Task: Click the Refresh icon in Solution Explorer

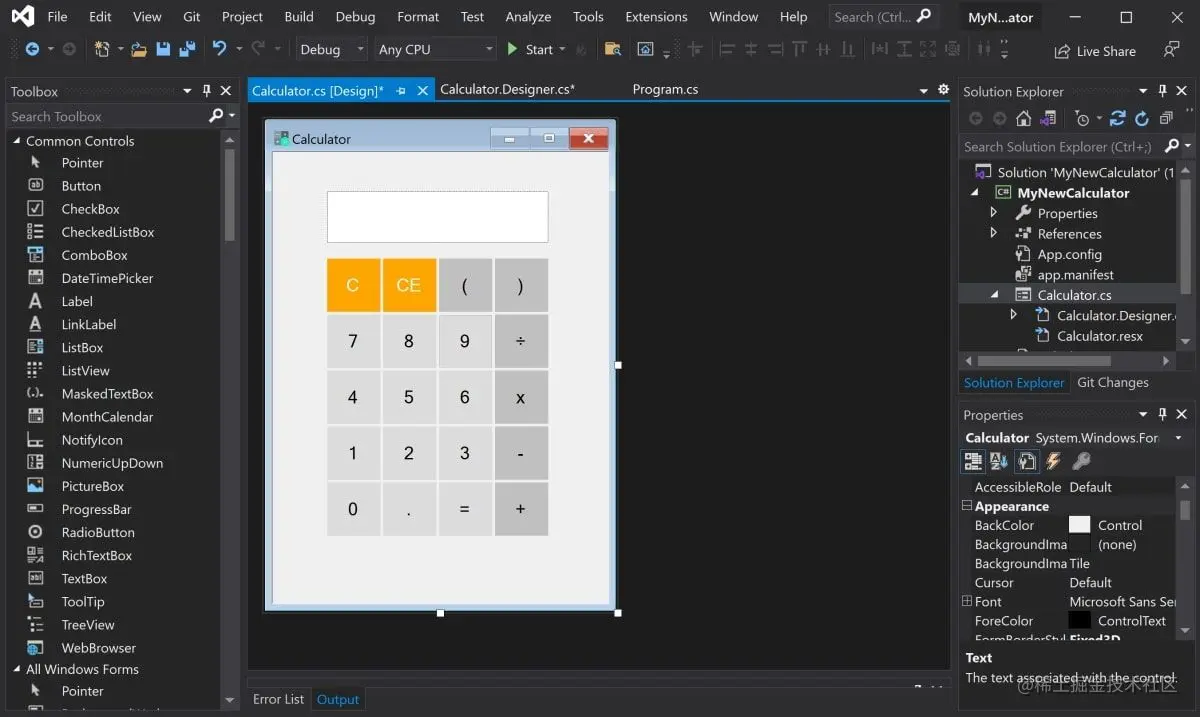Action: (1141, 119)
